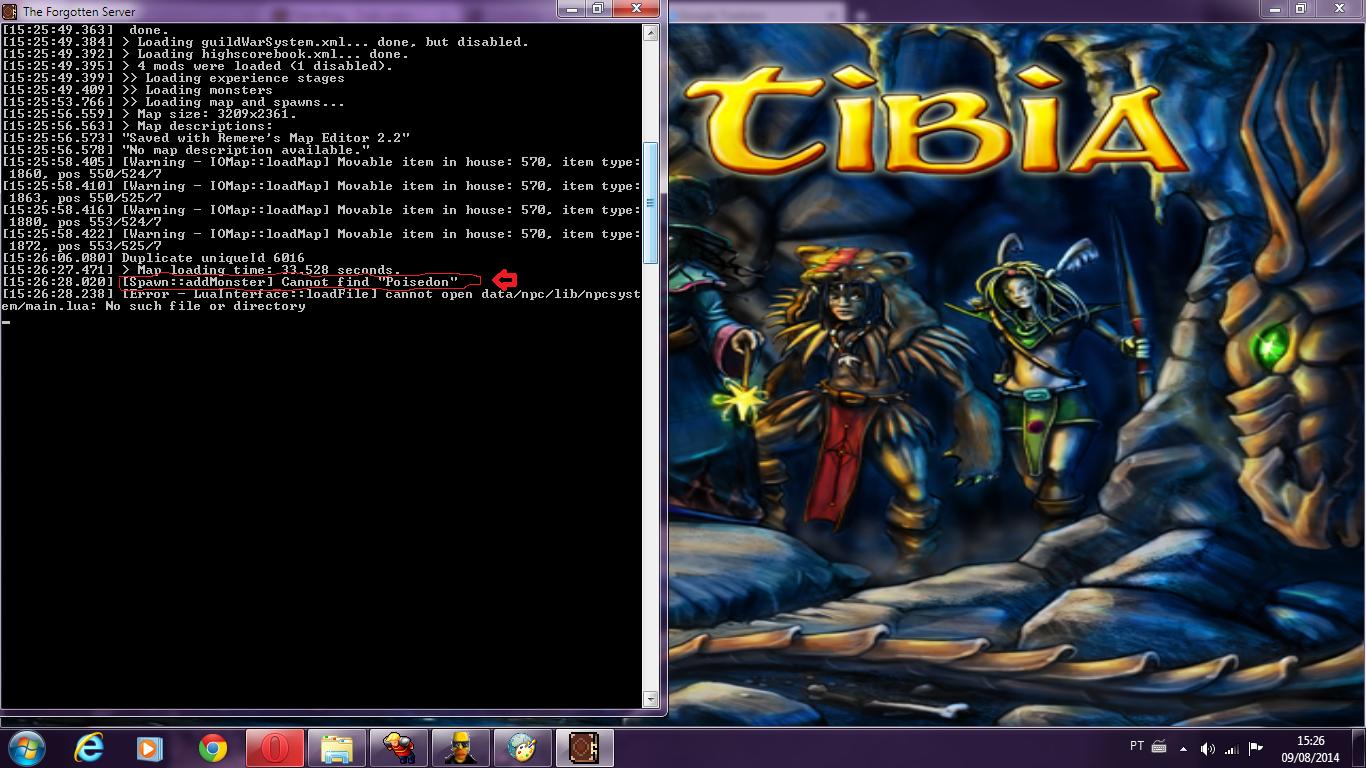The height and width of the screenshot is (768, 1366).
Task: Click the 'Loading experience stages' console line
Action: click(173, 78)
